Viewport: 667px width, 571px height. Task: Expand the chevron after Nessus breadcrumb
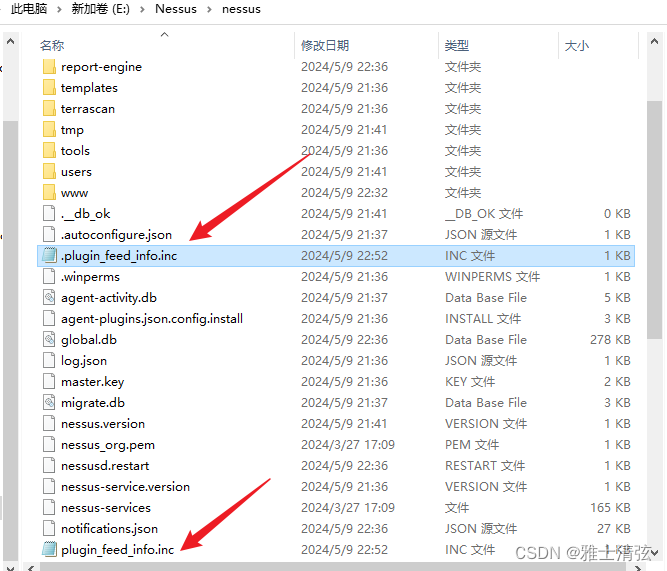(209, 9)
